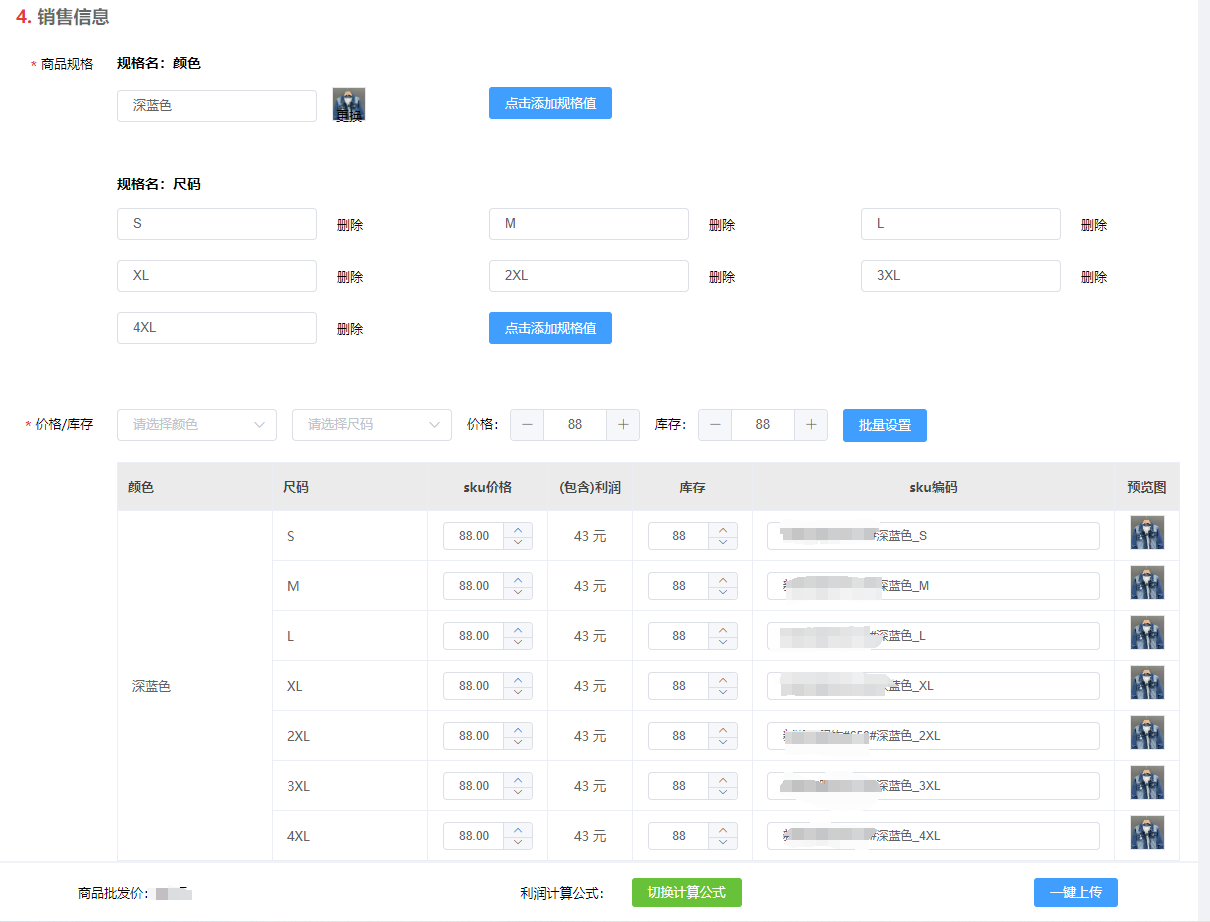The height and width of the screenshot is (922, 1210).
Task: Click 批量设置 batch set button
Action: [885, 425]
